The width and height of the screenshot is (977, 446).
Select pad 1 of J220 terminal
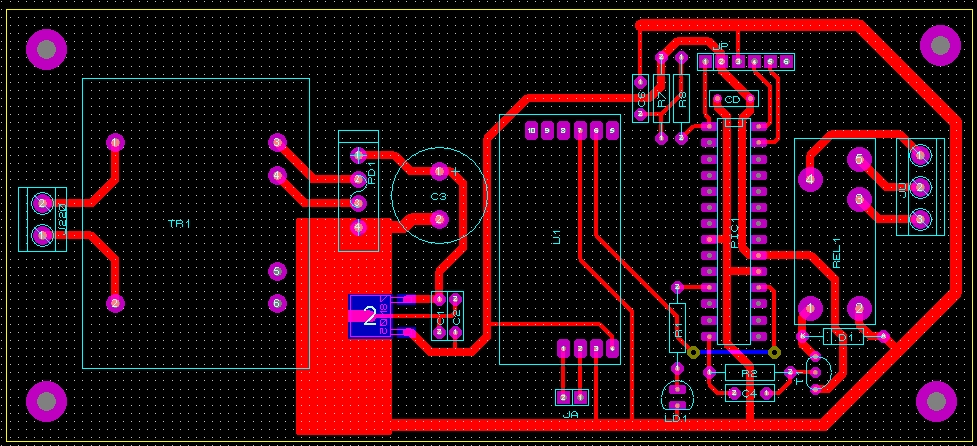click(x=42, y=235)
